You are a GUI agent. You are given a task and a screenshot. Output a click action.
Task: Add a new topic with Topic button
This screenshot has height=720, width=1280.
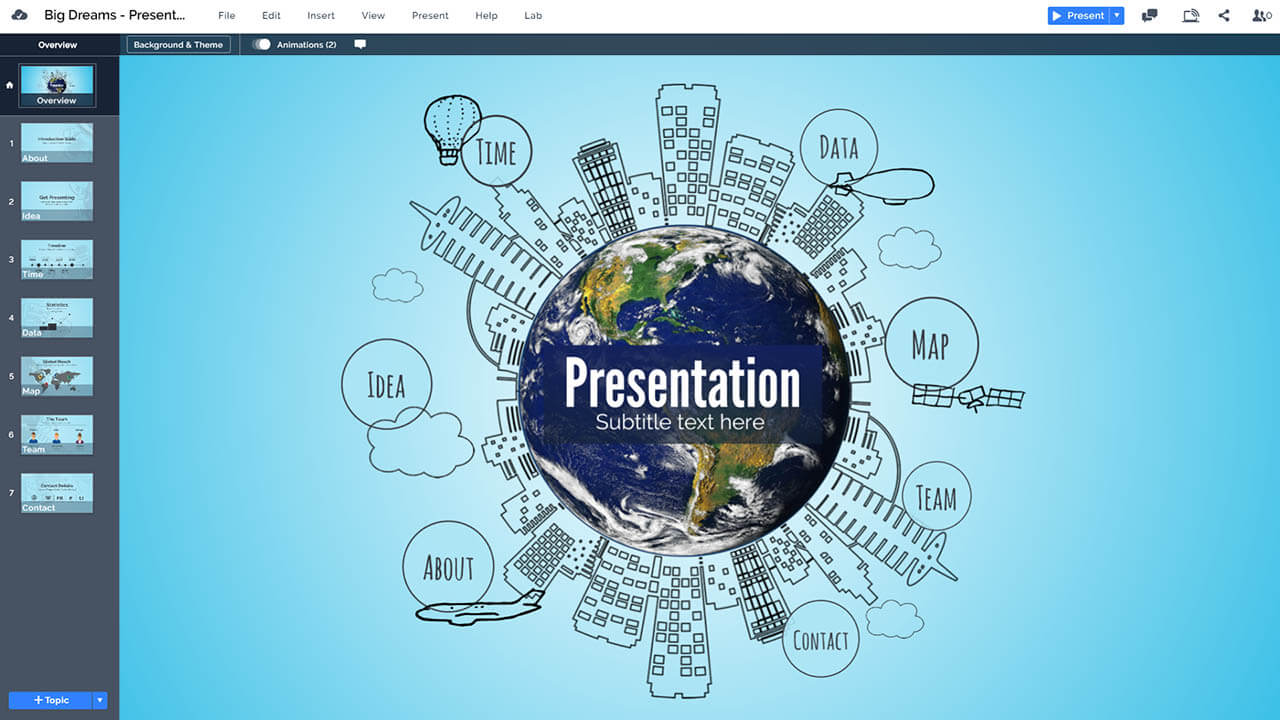(x=50, y=700)
